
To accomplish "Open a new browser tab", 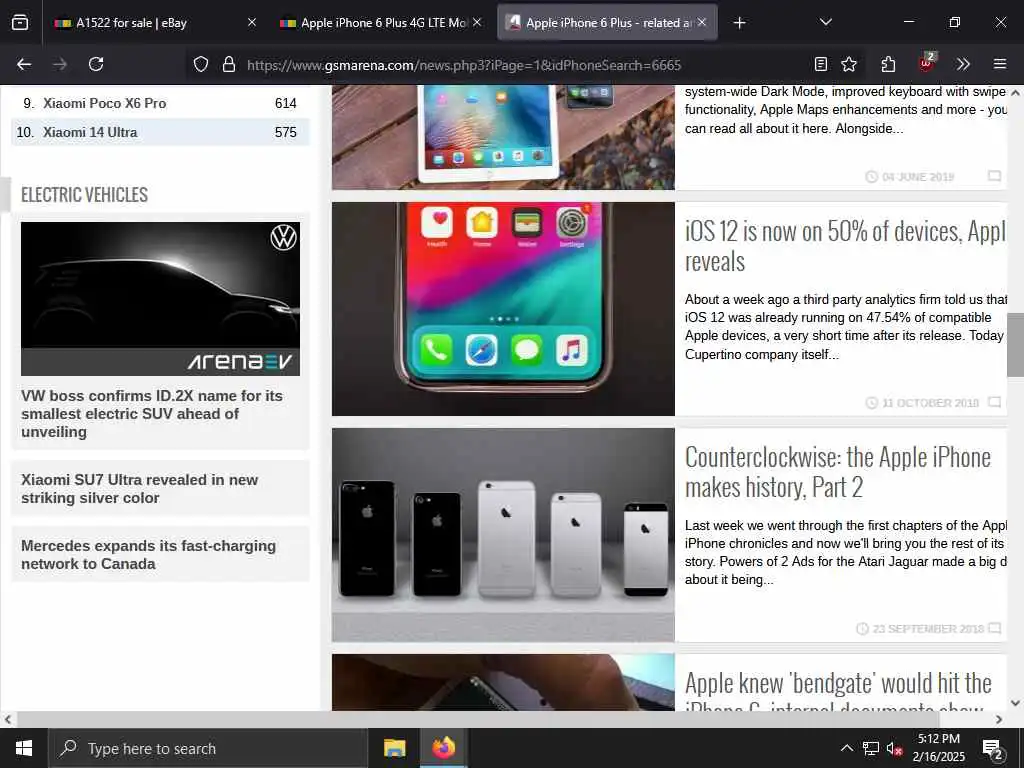I will click(x=739, y=23).
